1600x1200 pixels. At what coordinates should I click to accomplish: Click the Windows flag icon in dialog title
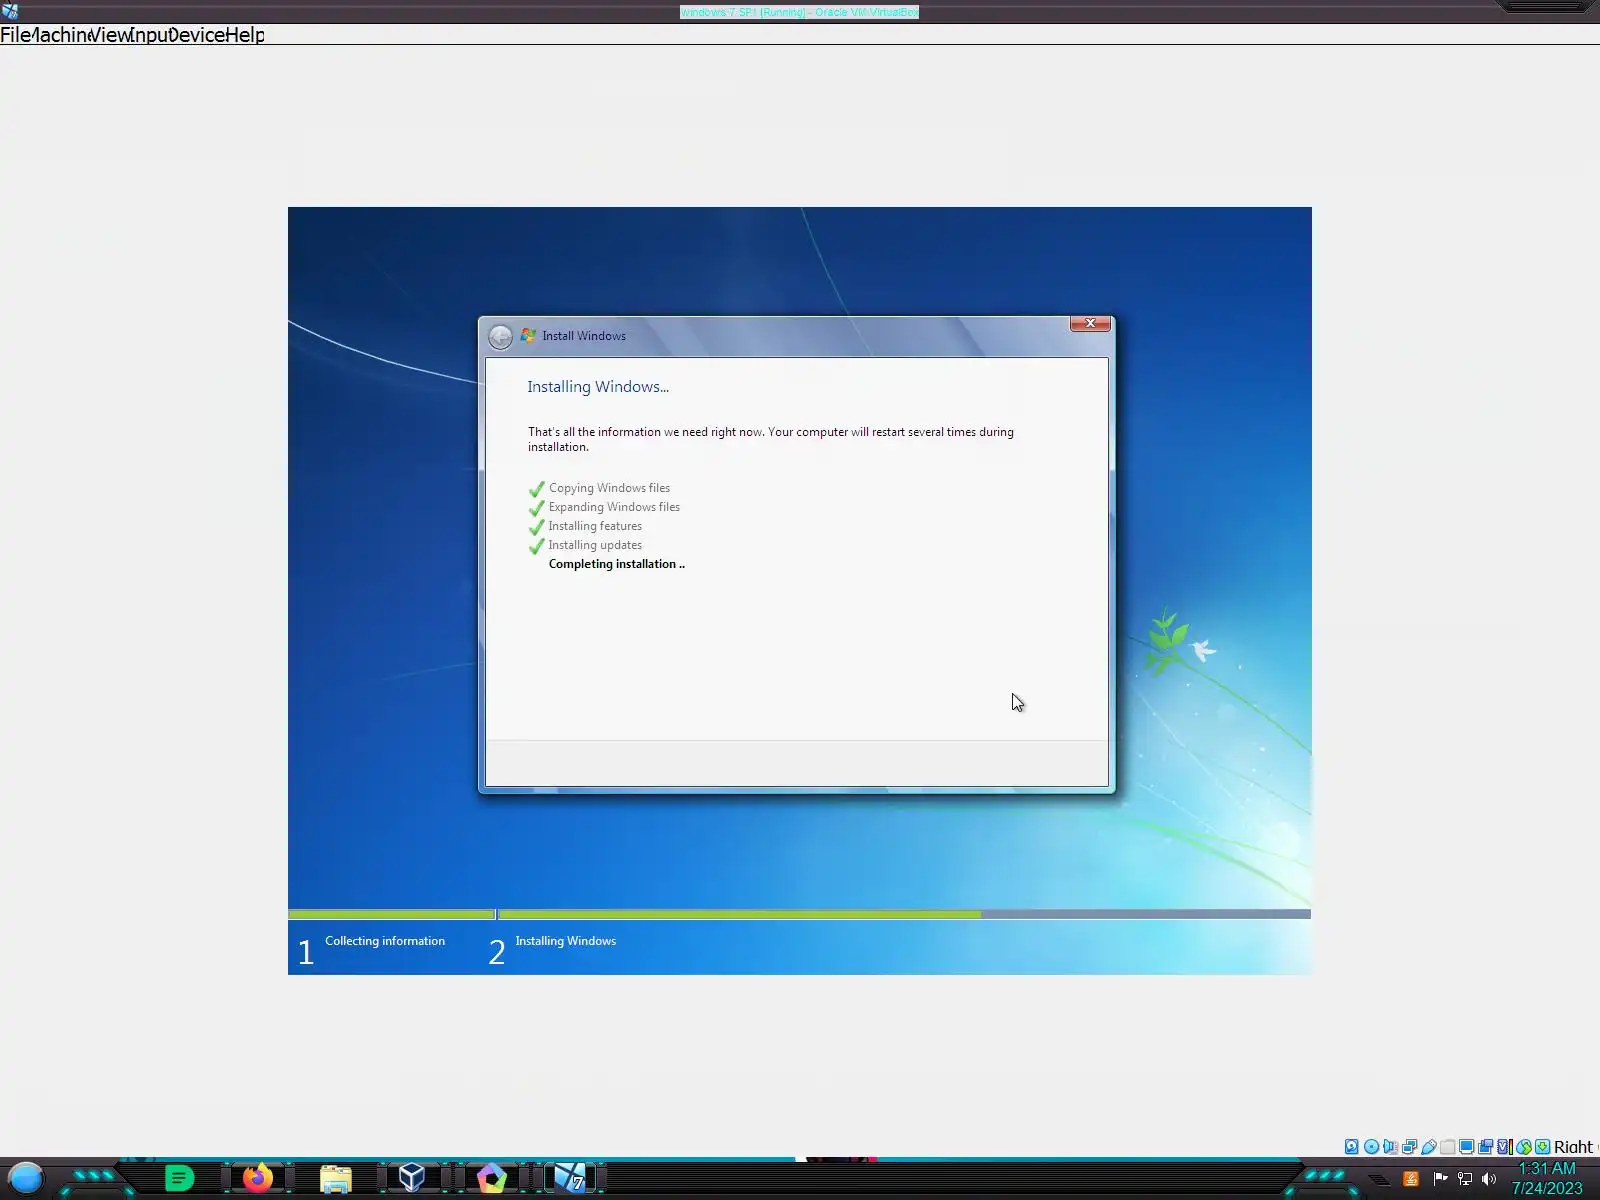(528, 336)
